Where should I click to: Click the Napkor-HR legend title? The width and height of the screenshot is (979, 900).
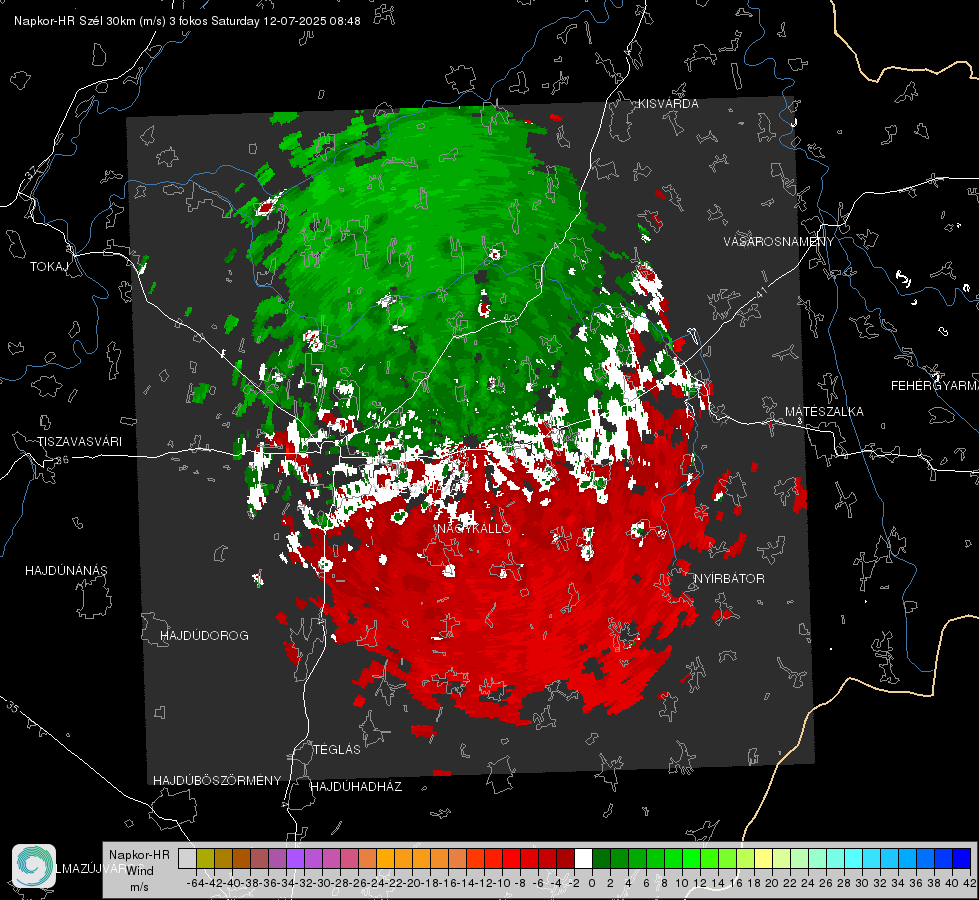tap(139, 855)
